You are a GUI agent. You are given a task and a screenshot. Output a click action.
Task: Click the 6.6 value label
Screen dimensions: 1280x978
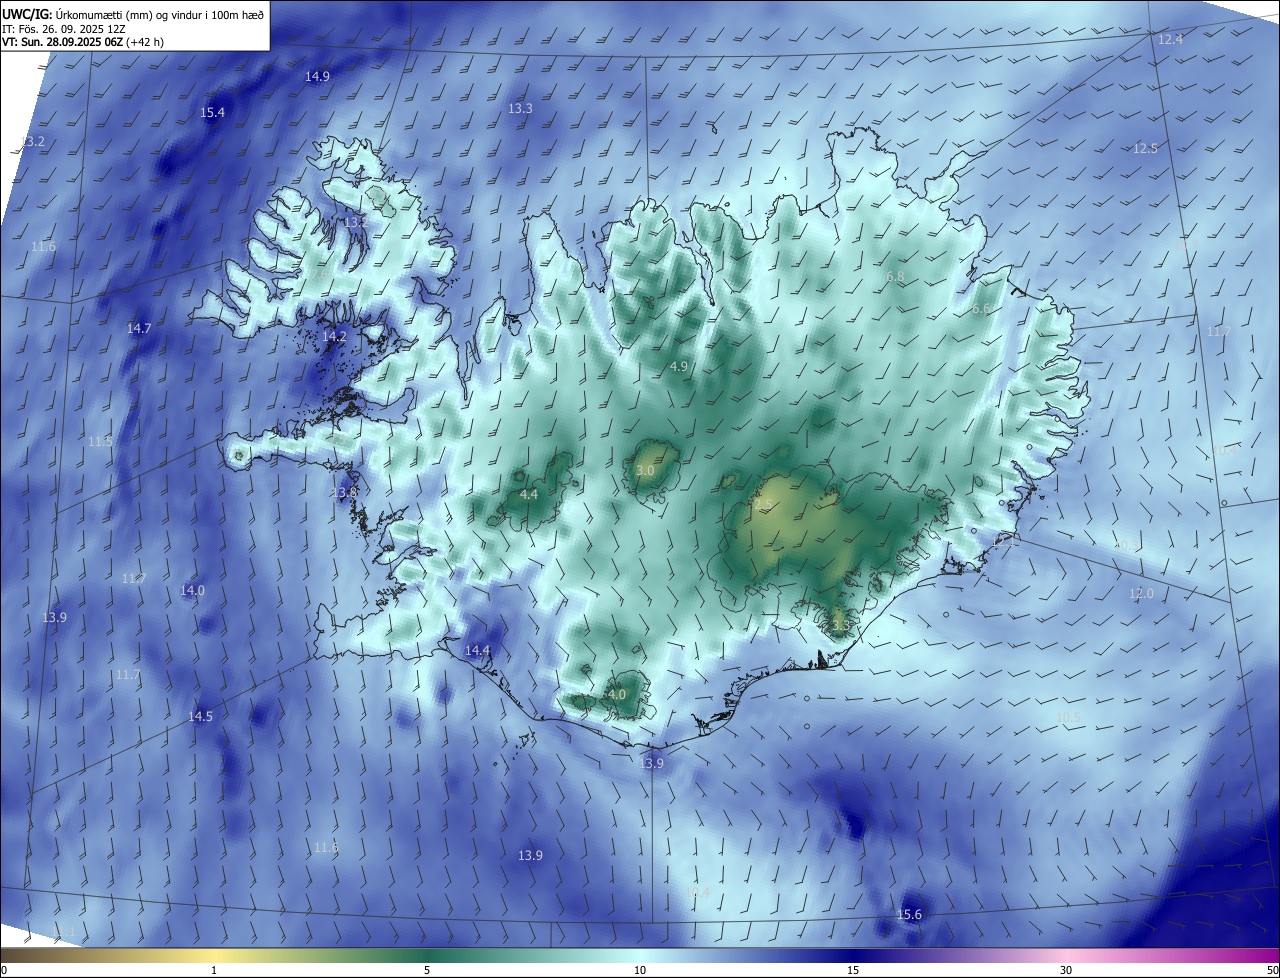(x=981, y=309)
